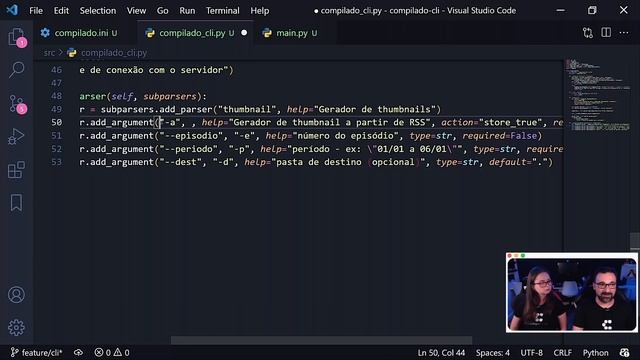The height and width of the screenshot is (360, 640).
Task: Restore down the VS Code window
Action: [x=592, y=10]
